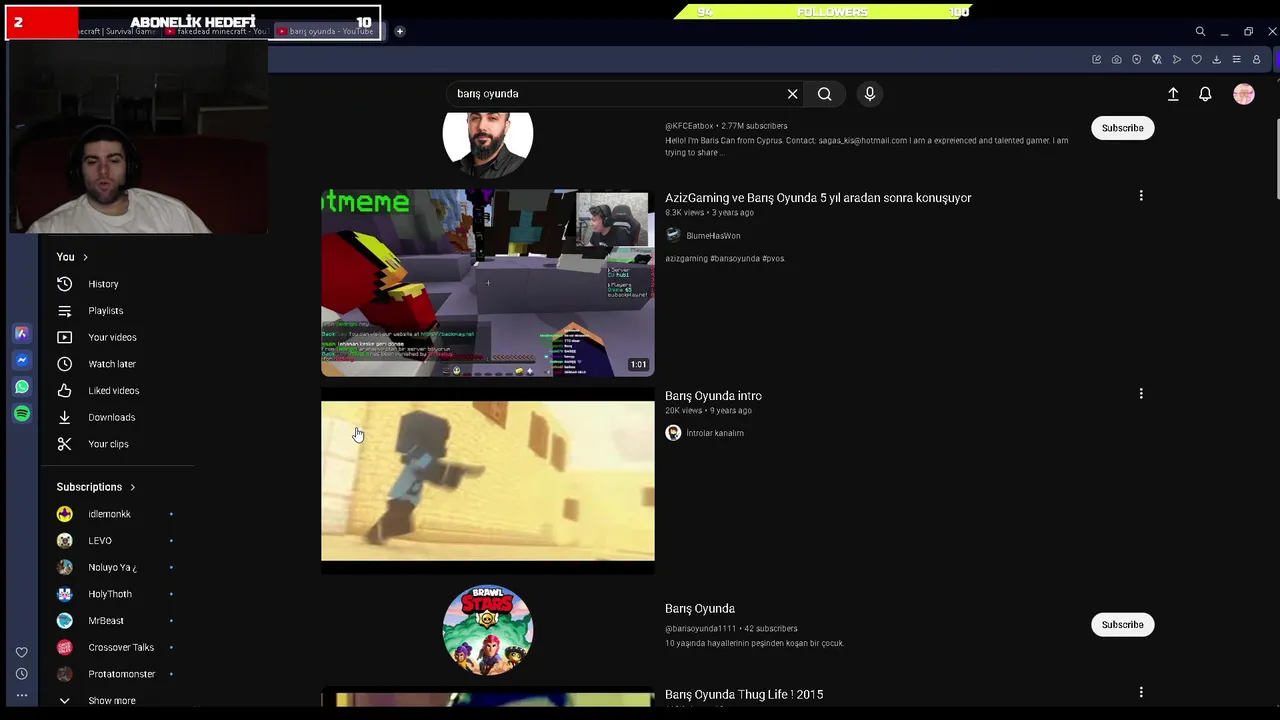
Task: Open MrBeast subscription
Action: (106, 621)
